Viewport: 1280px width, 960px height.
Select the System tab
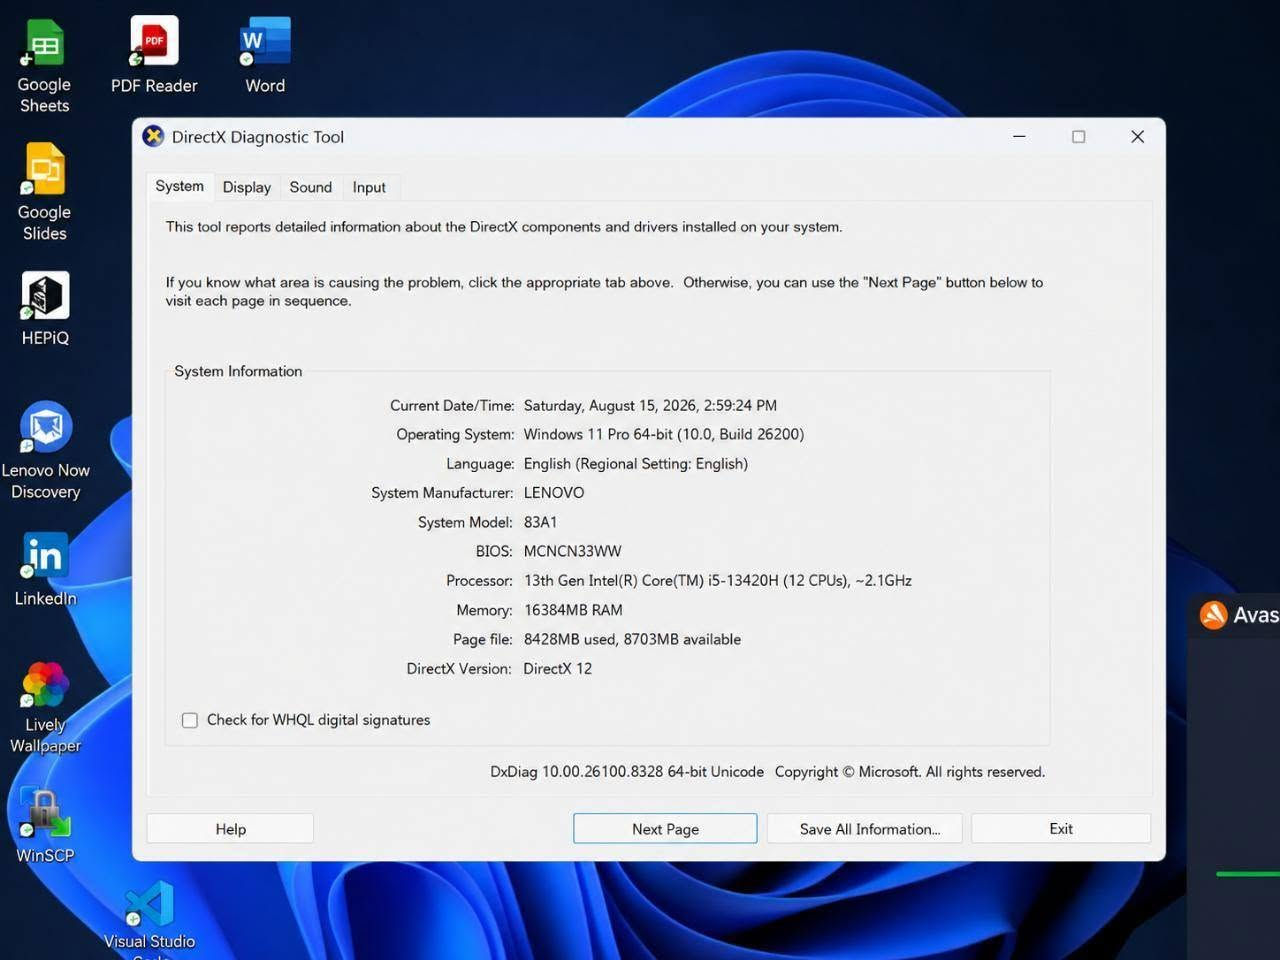[180, 186]
